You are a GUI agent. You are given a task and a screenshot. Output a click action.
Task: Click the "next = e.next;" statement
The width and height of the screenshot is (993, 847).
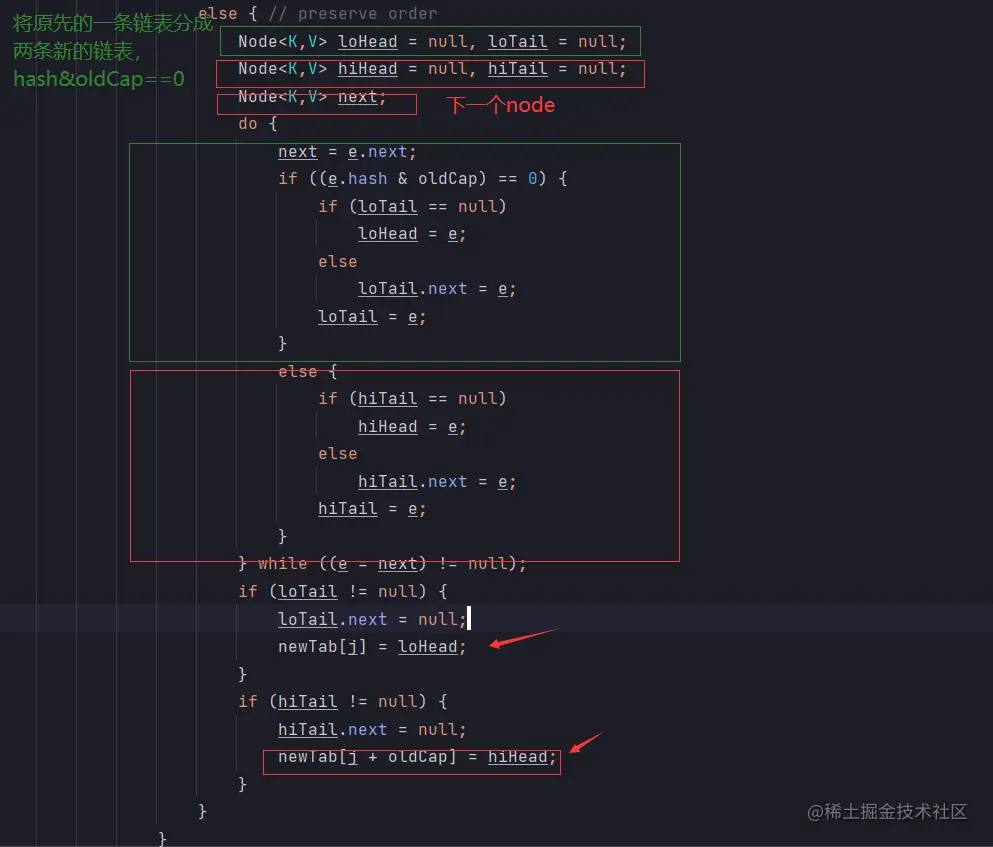[x=347, y=152]
